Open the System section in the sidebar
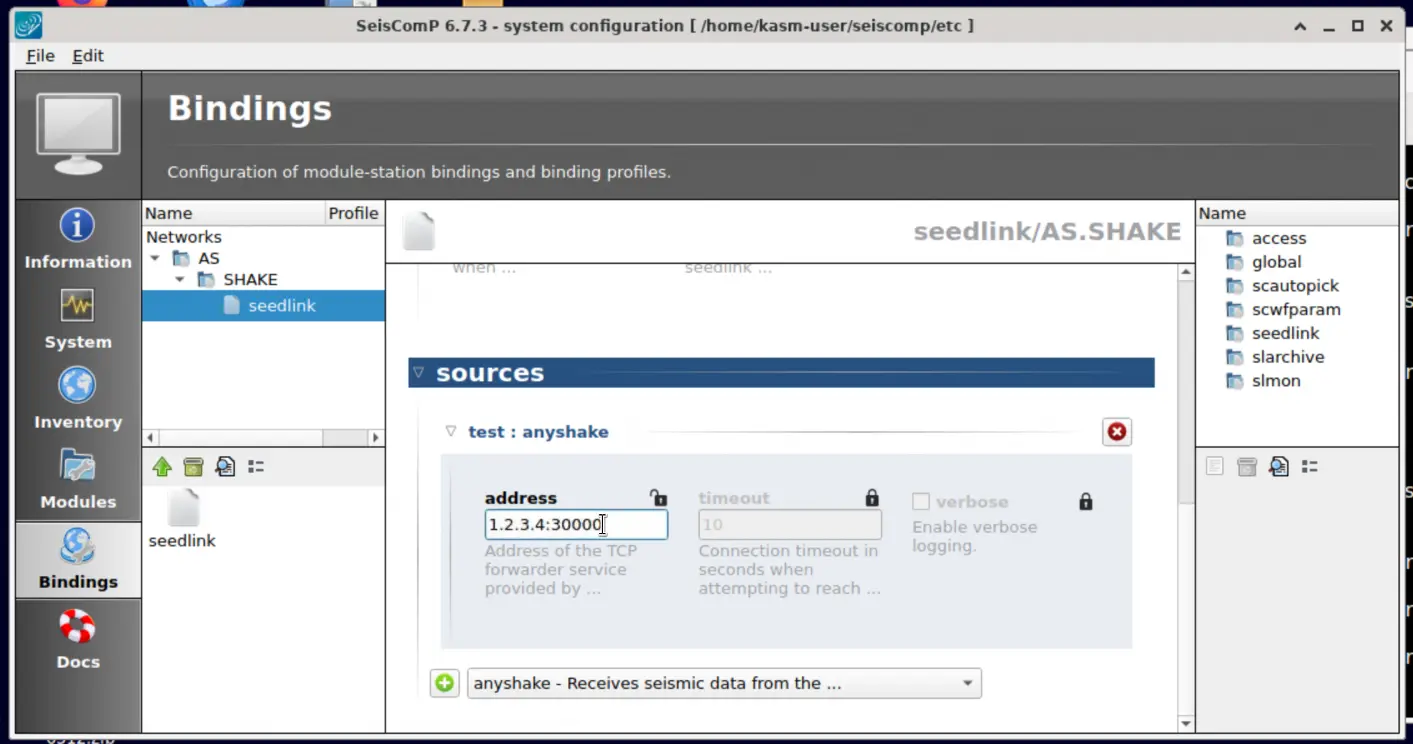Screen dimensions: 1413x744 pos(78,320)
